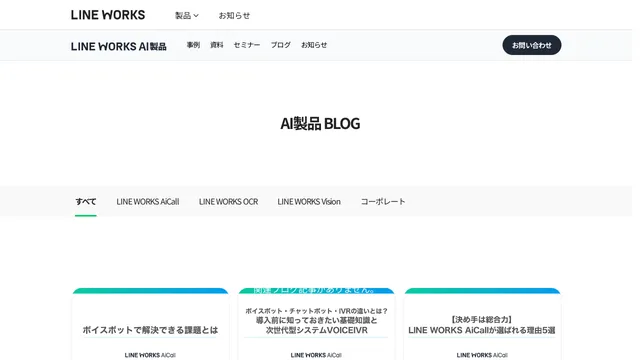Screen dimensions: 640x360
Task: Click the AI製品 BLOG heading
Action: (x=320, y=123)
